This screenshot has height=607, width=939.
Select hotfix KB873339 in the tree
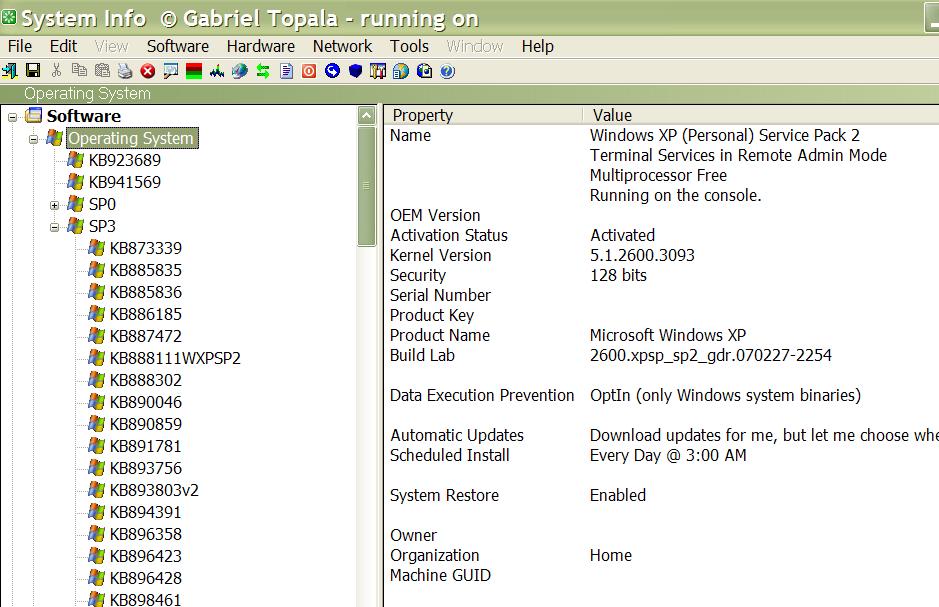coord(146,248)
